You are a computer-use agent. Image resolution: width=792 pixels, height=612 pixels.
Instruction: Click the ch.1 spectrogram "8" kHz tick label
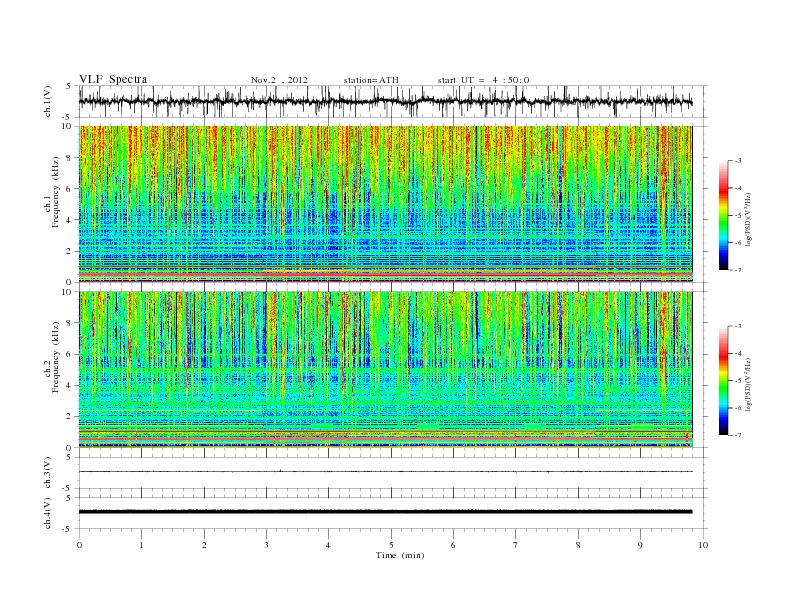click(69, 158)
